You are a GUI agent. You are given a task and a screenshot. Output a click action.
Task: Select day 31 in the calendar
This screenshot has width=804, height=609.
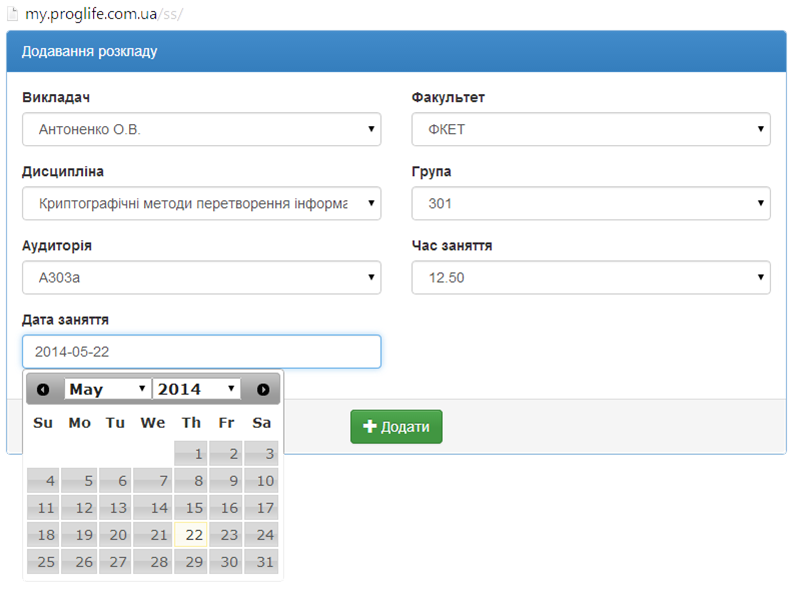(261, 562)
